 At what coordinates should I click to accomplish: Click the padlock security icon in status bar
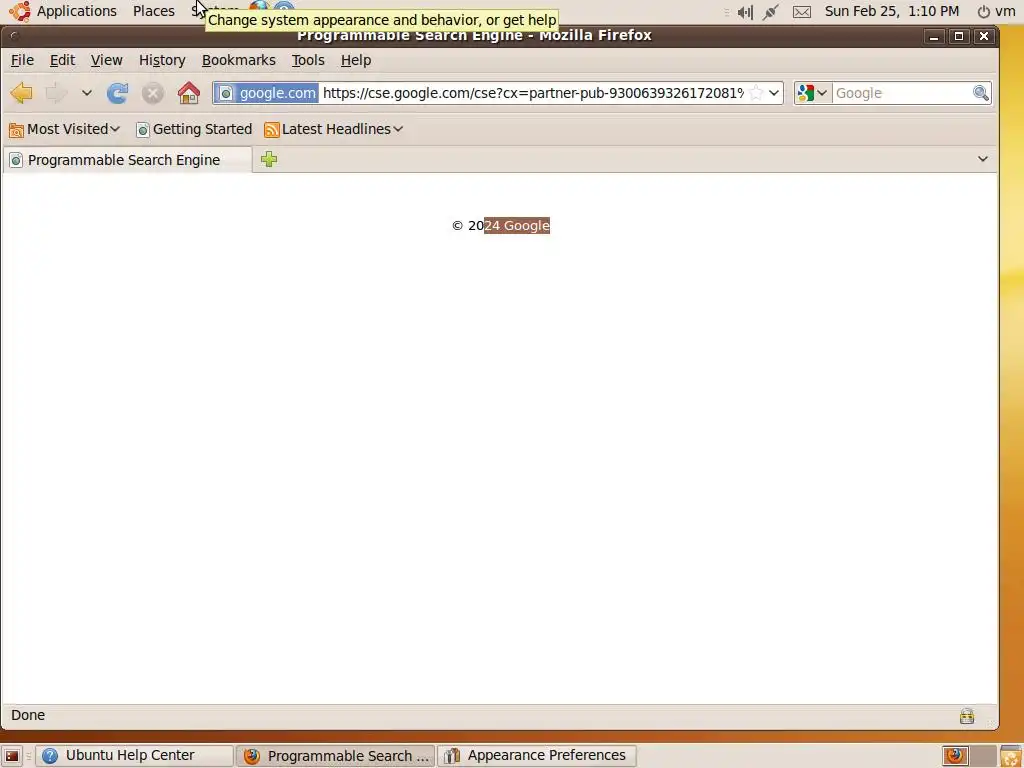point(967,716)
